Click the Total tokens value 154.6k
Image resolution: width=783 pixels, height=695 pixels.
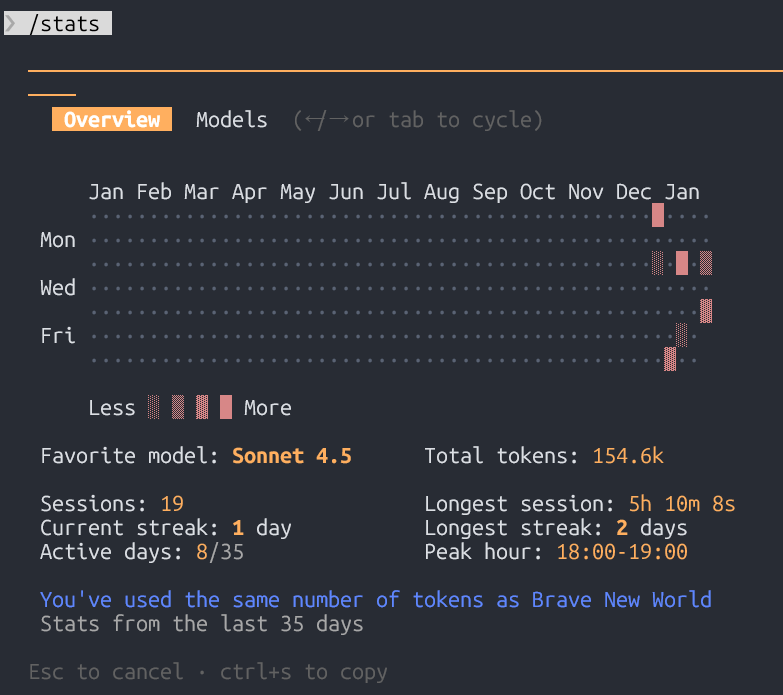click(628, 456)
